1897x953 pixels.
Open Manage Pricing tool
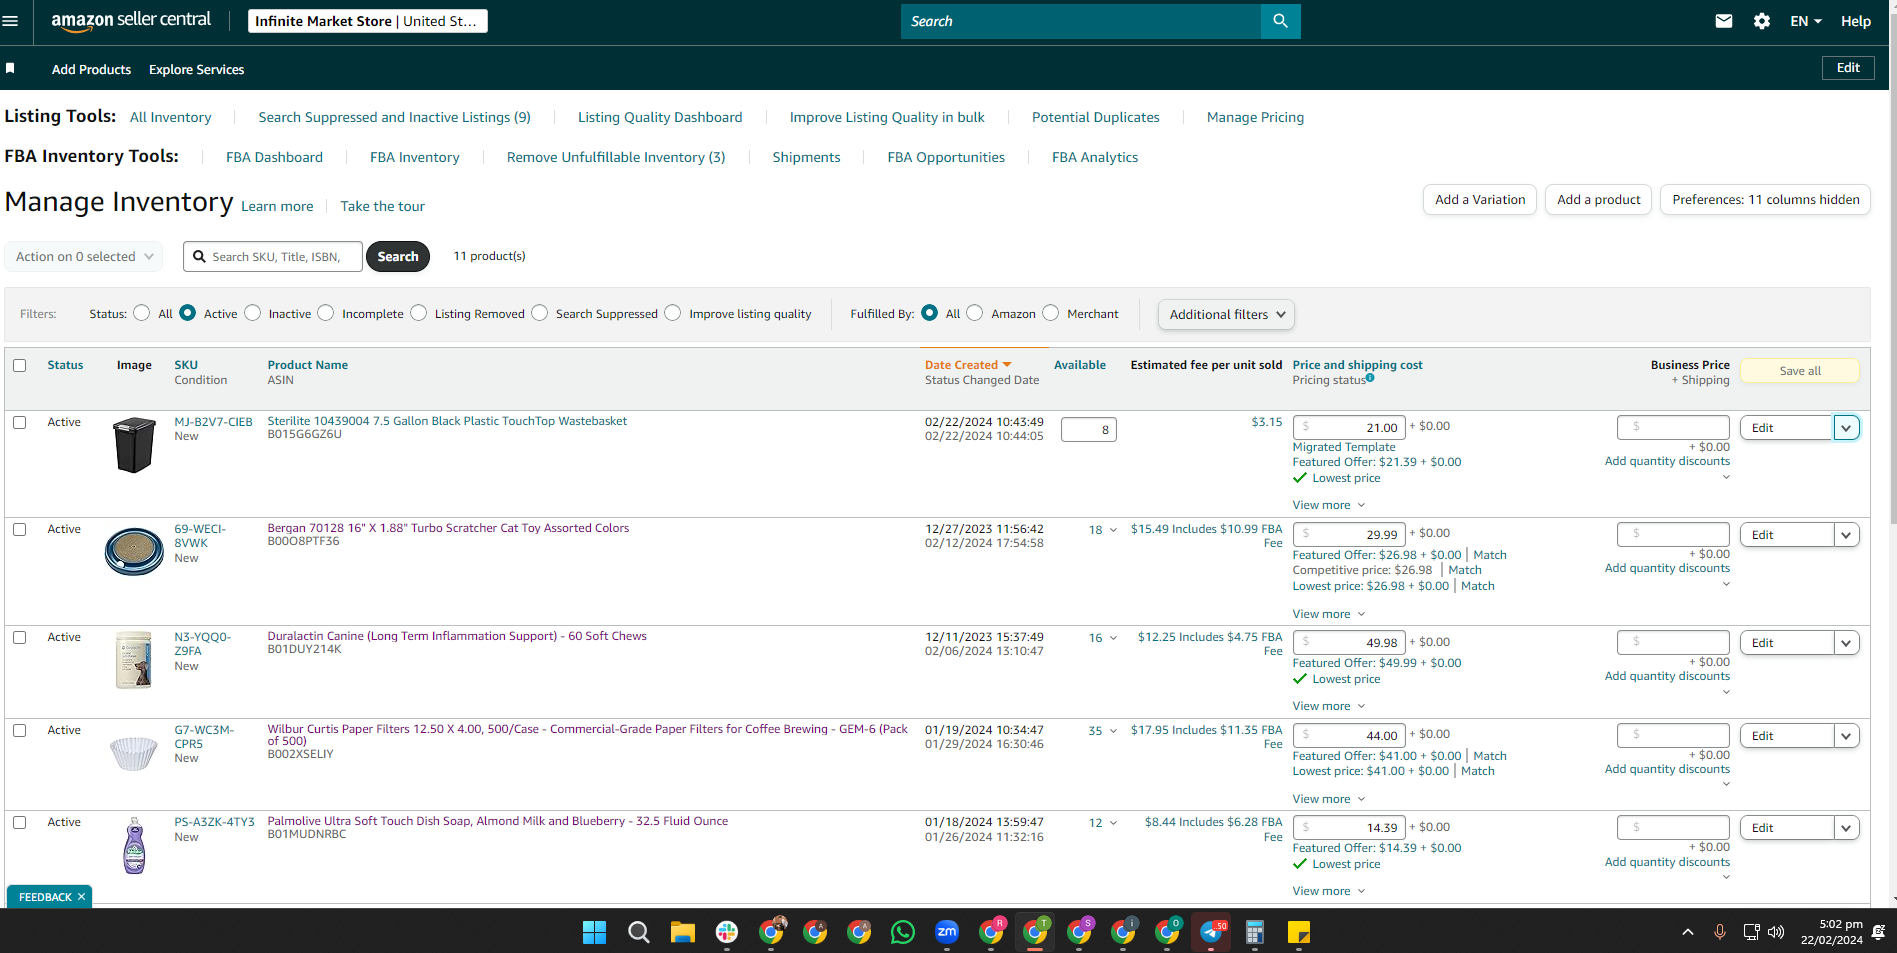click(x=1255, y=117)
